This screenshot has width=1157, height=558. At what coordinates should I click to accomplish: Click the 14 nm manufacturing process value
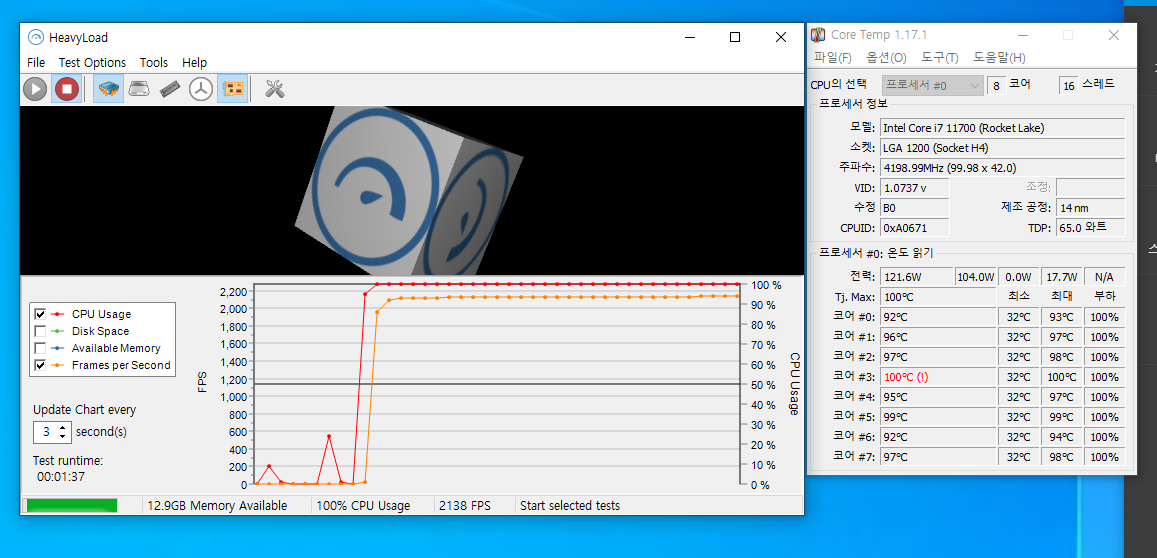(x=1091, y=207)
